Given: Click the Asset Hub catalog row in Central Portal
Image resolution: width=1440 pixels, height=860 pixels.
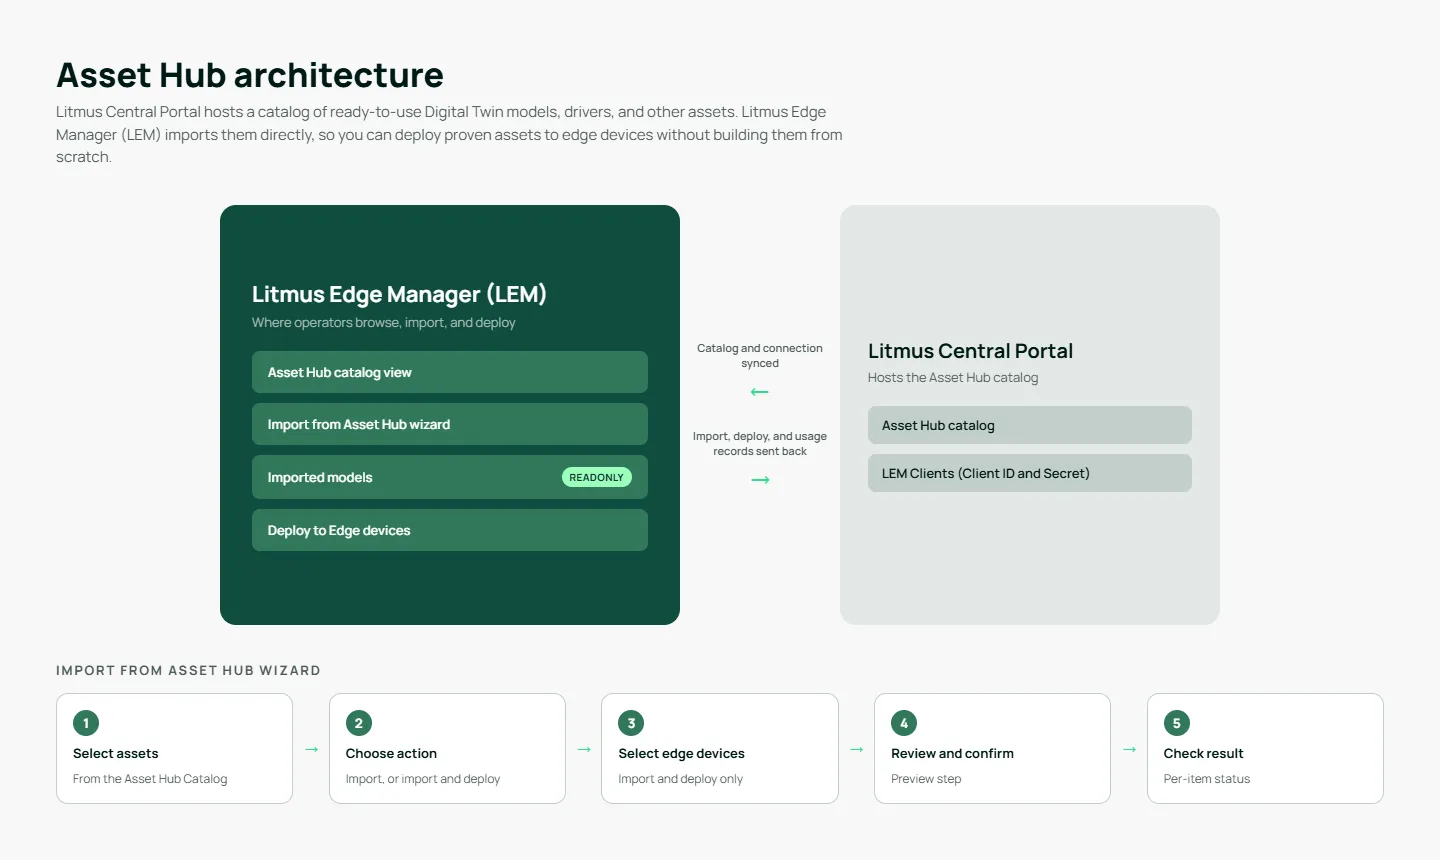Looking at the screenshot, I should click(1030, 425).
